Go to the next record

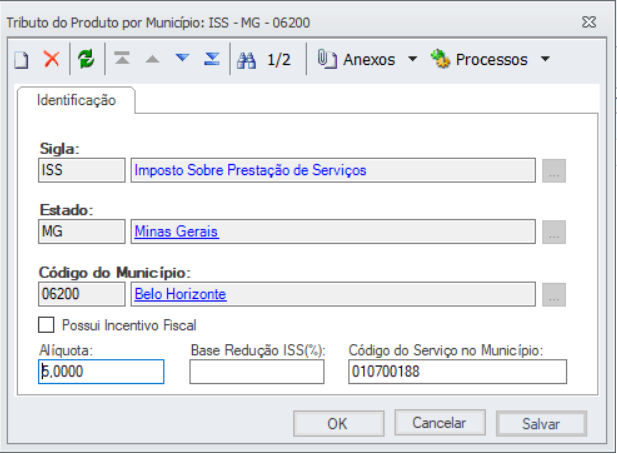[182, 58]
